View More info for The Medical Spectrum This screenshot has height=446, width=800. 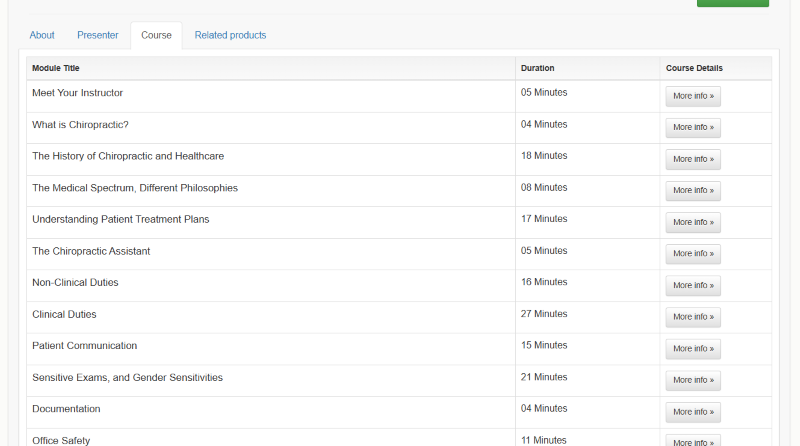click(x=693, y=191)
